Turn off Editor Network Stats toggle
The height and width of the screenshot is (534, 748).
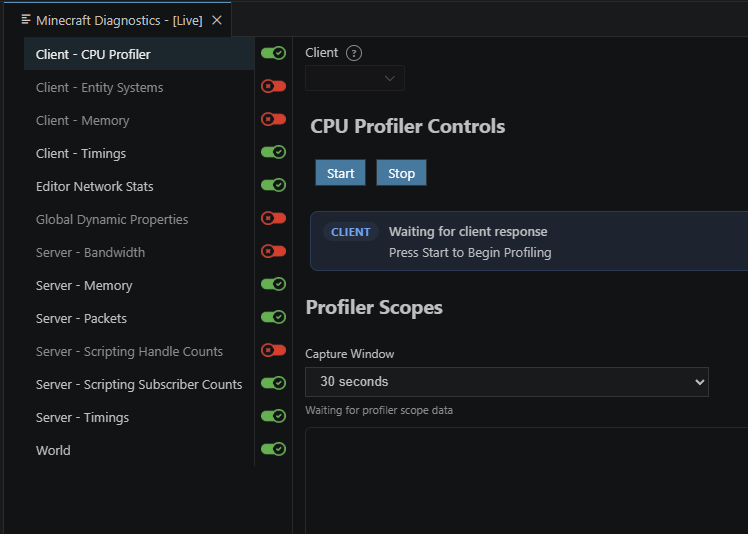pos(273,185)
